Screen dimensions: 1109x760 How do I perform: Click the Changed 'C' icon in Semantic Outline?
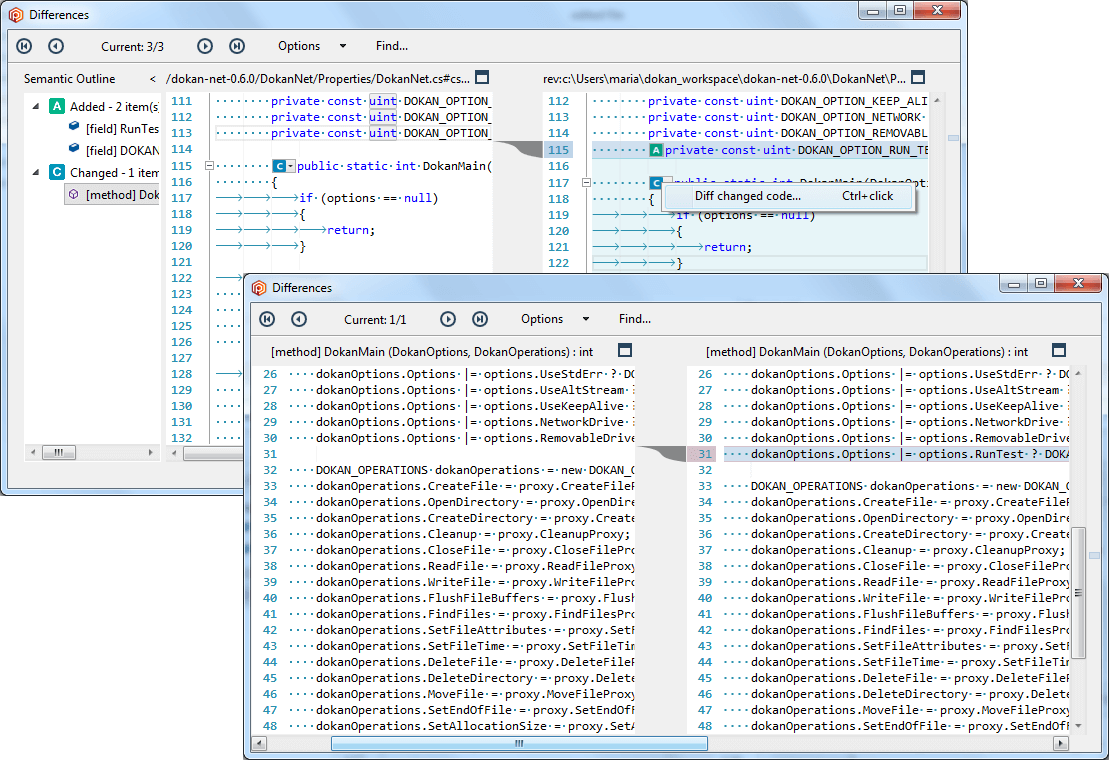(x=57, y=172)
